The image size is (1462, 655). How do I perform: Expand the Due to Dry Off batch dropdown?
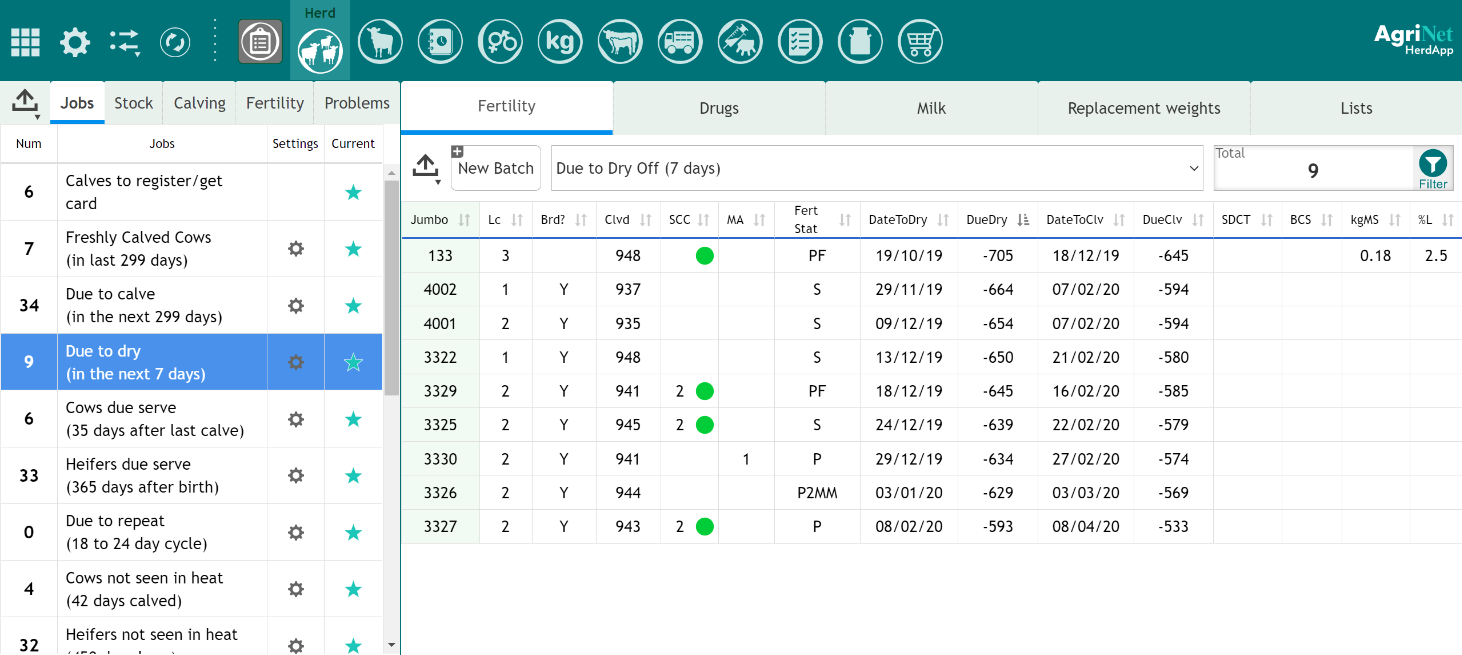click(x=877, y=168)
